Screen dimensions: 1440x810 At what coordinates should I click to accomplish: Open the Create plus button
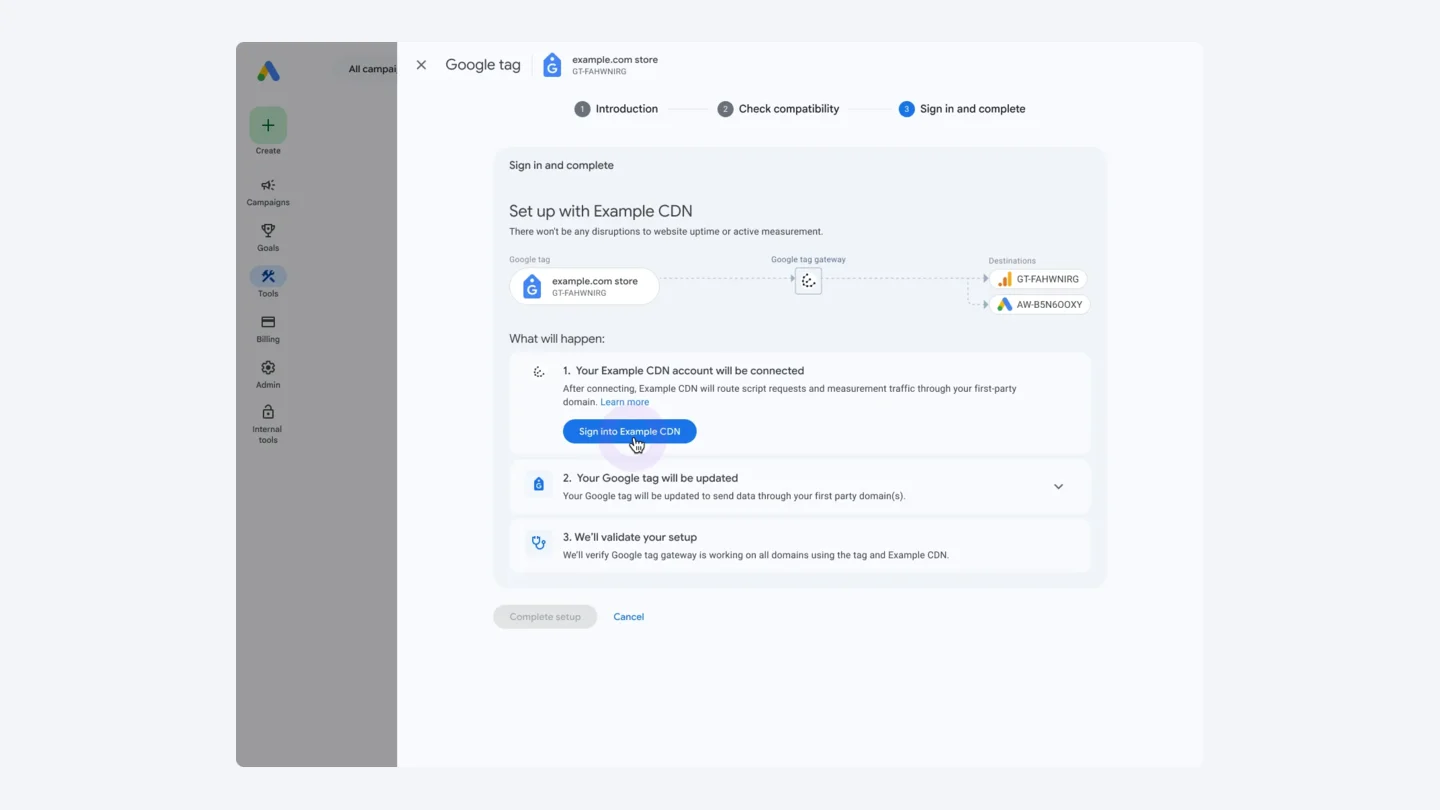pyautogui.click(x=268, y=125)
